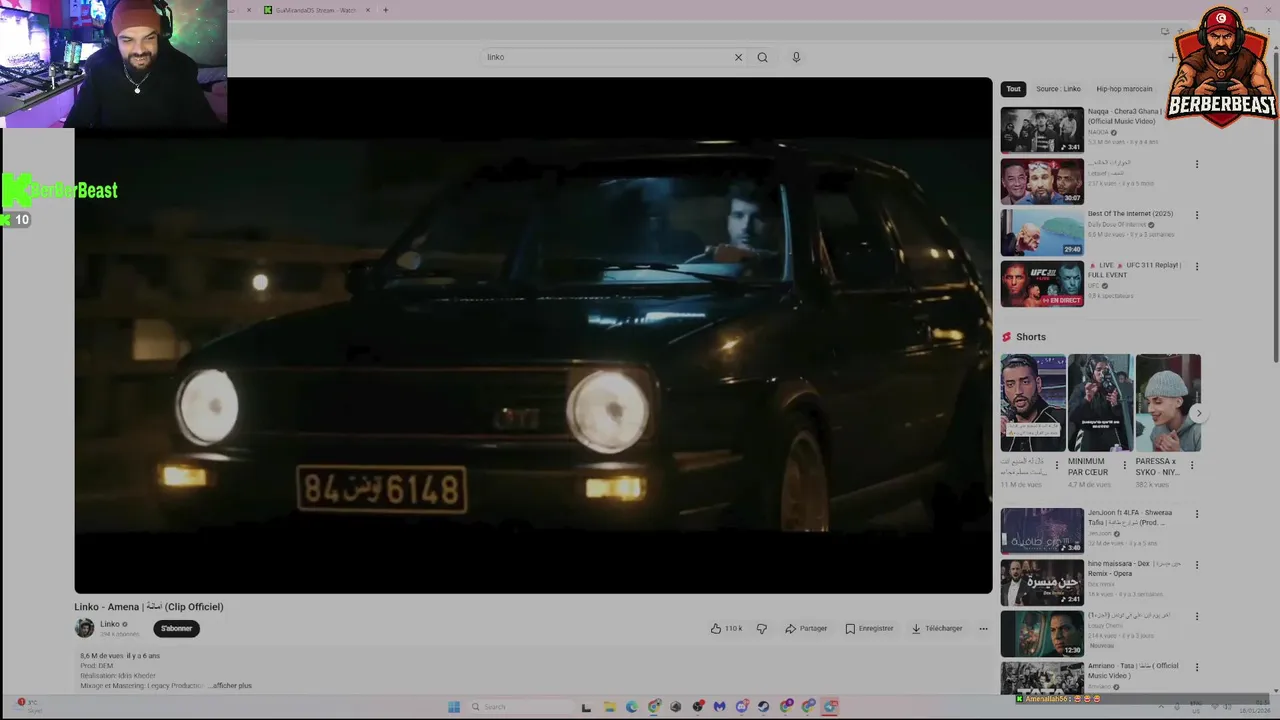Expand description with afficher plus
1280x720 pixels.
coord(232,686)
